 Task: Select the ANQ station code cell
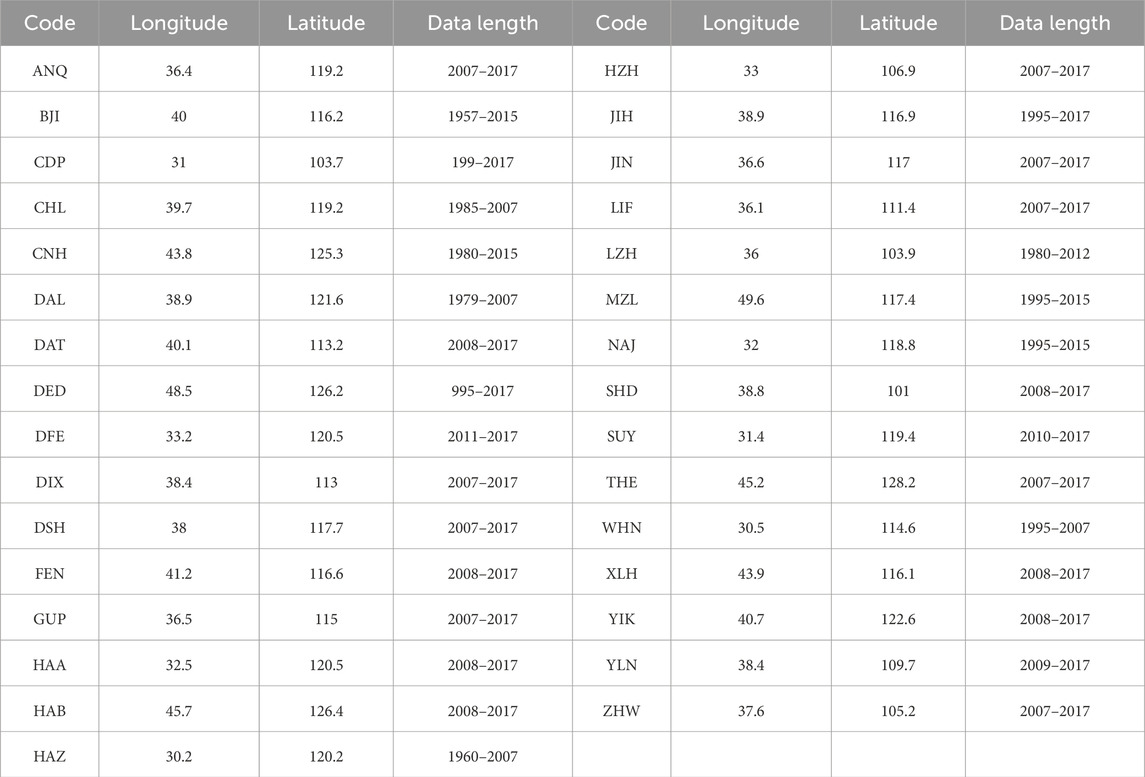point(50,71)
